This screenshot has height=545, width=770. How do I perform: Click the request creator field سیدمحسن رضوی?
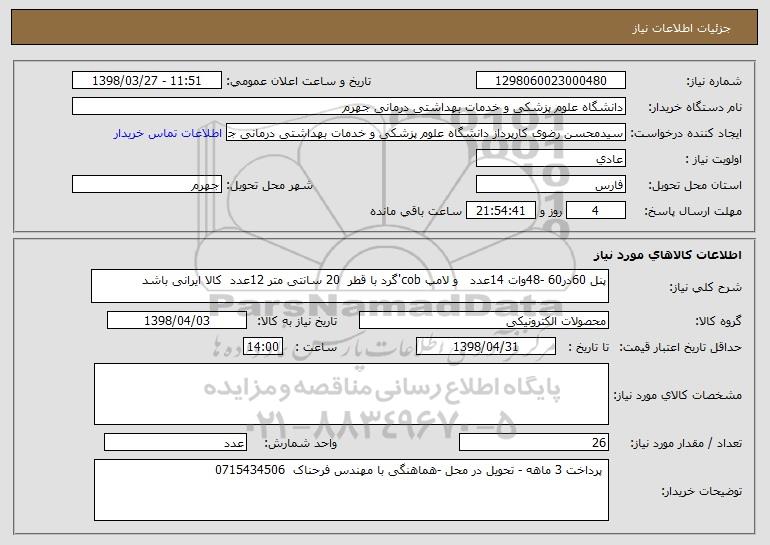[x=426, y=133]
